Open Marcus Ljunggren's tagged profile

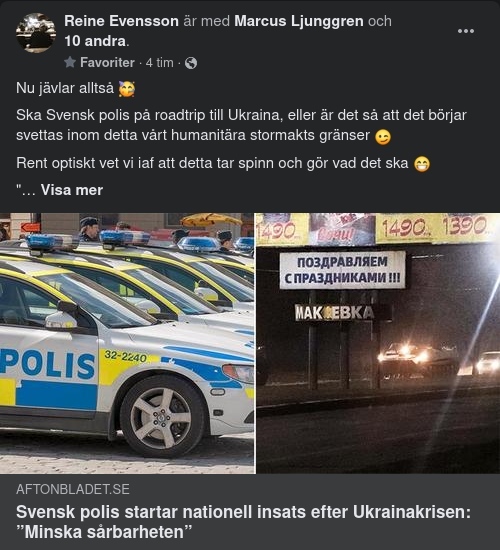pos(299,21)
